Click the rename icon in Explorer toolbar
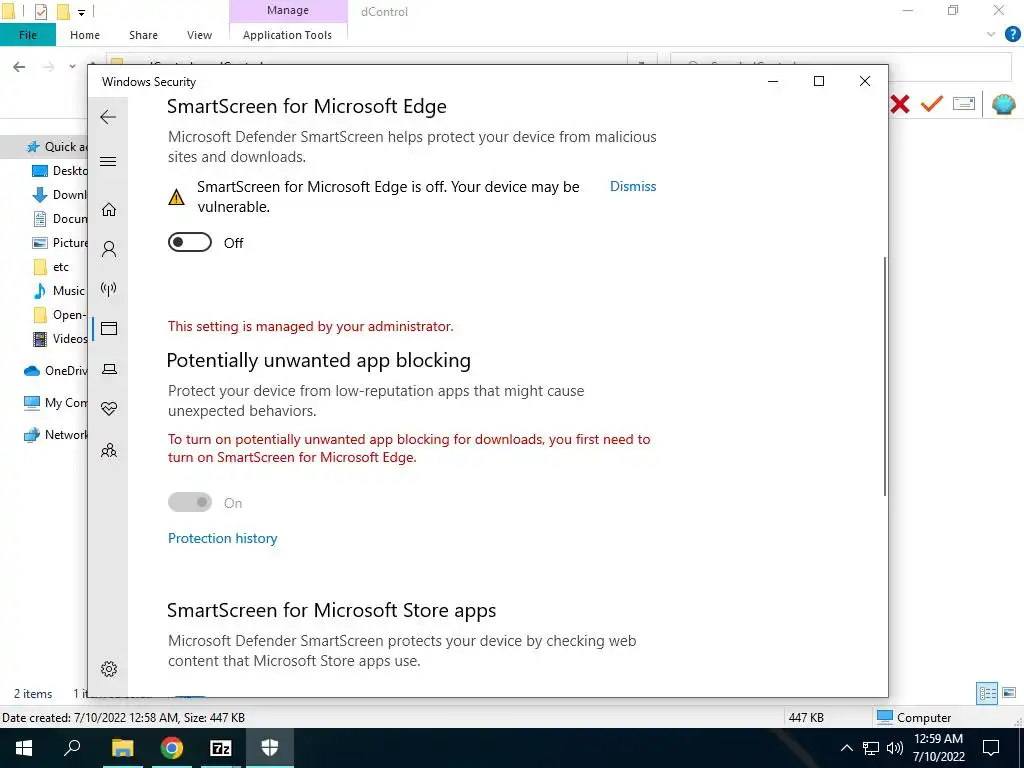Screen dimensions: 1024x768 pyautogui.click(x=964, y=104)
